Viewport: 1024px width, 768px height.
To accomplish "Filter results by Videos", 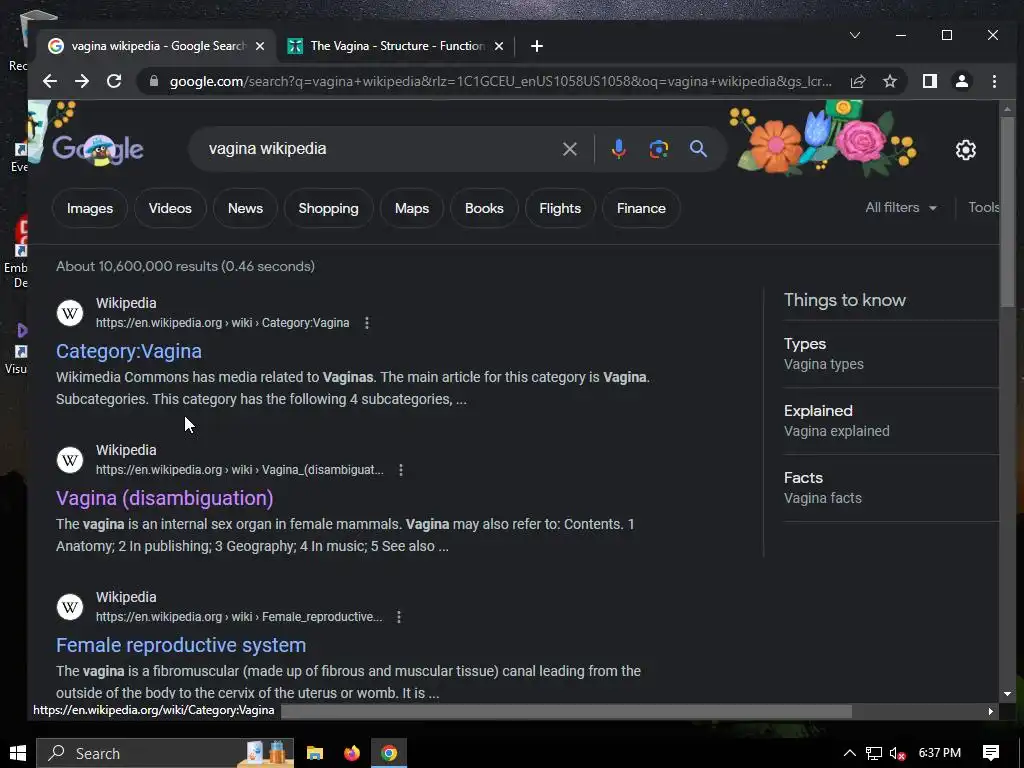I will [x=170, y=208].
